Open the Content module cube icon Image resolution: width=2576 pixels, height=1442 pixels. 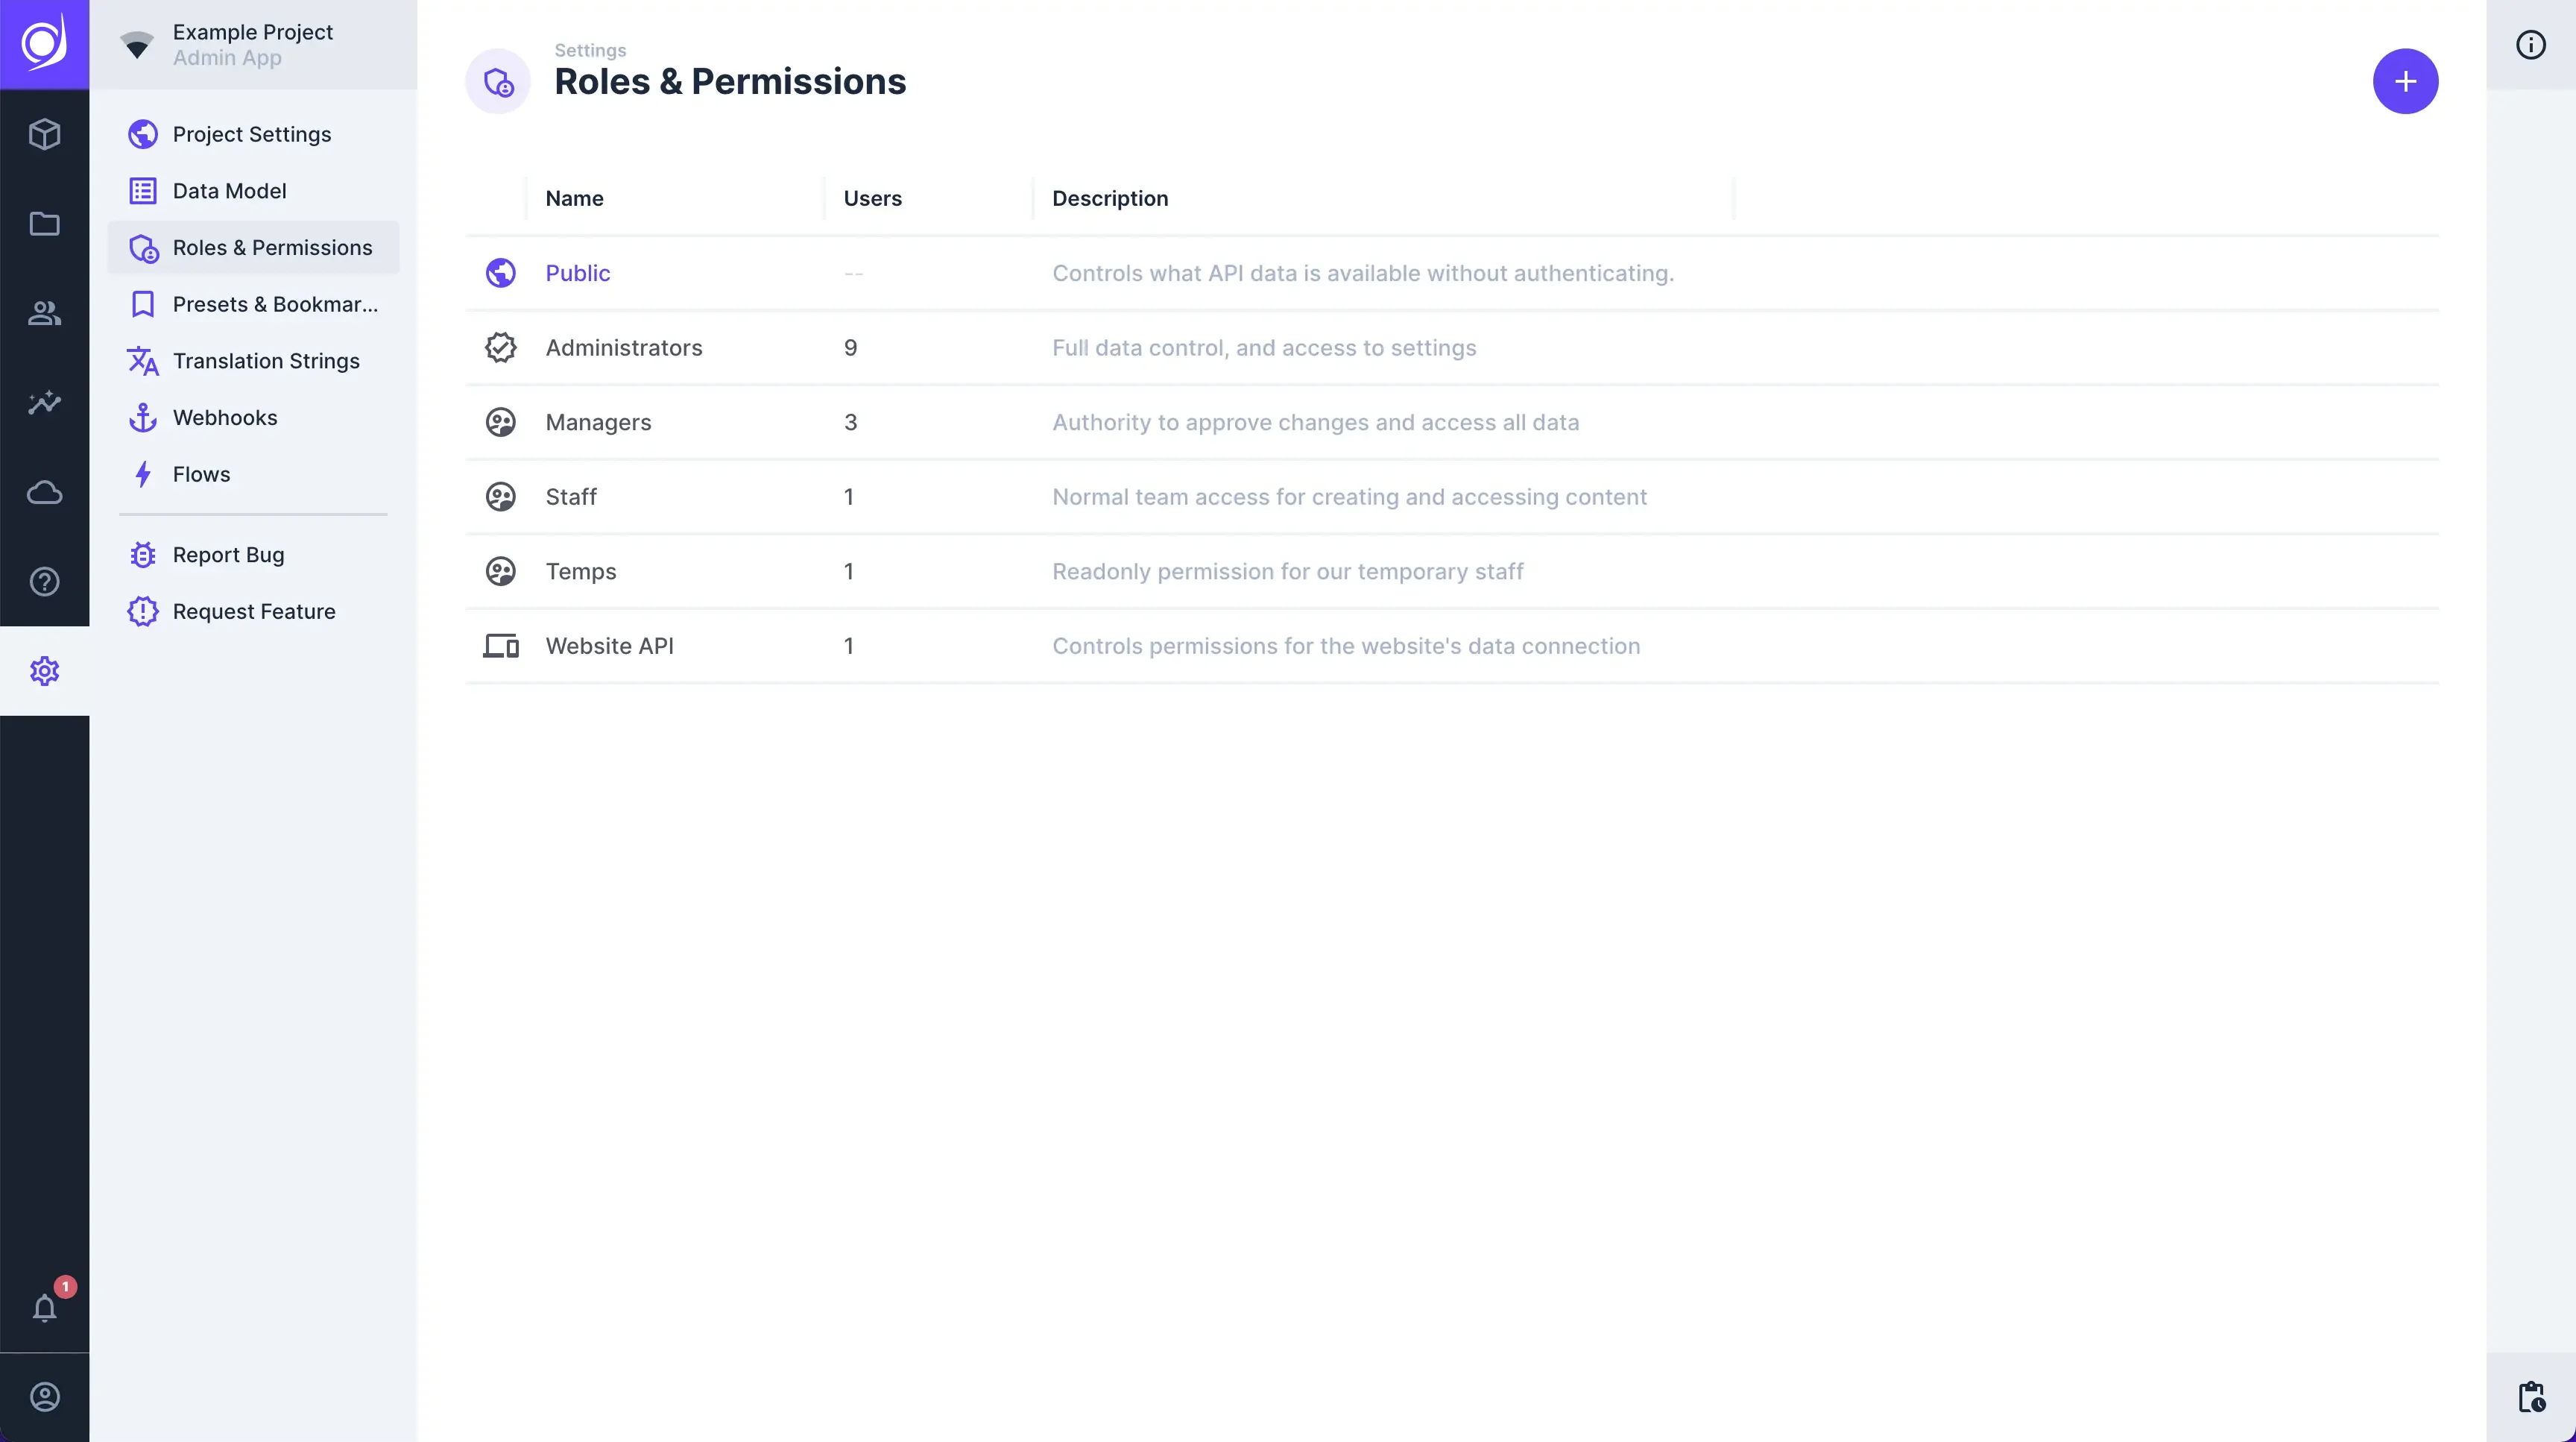point(44,134)
